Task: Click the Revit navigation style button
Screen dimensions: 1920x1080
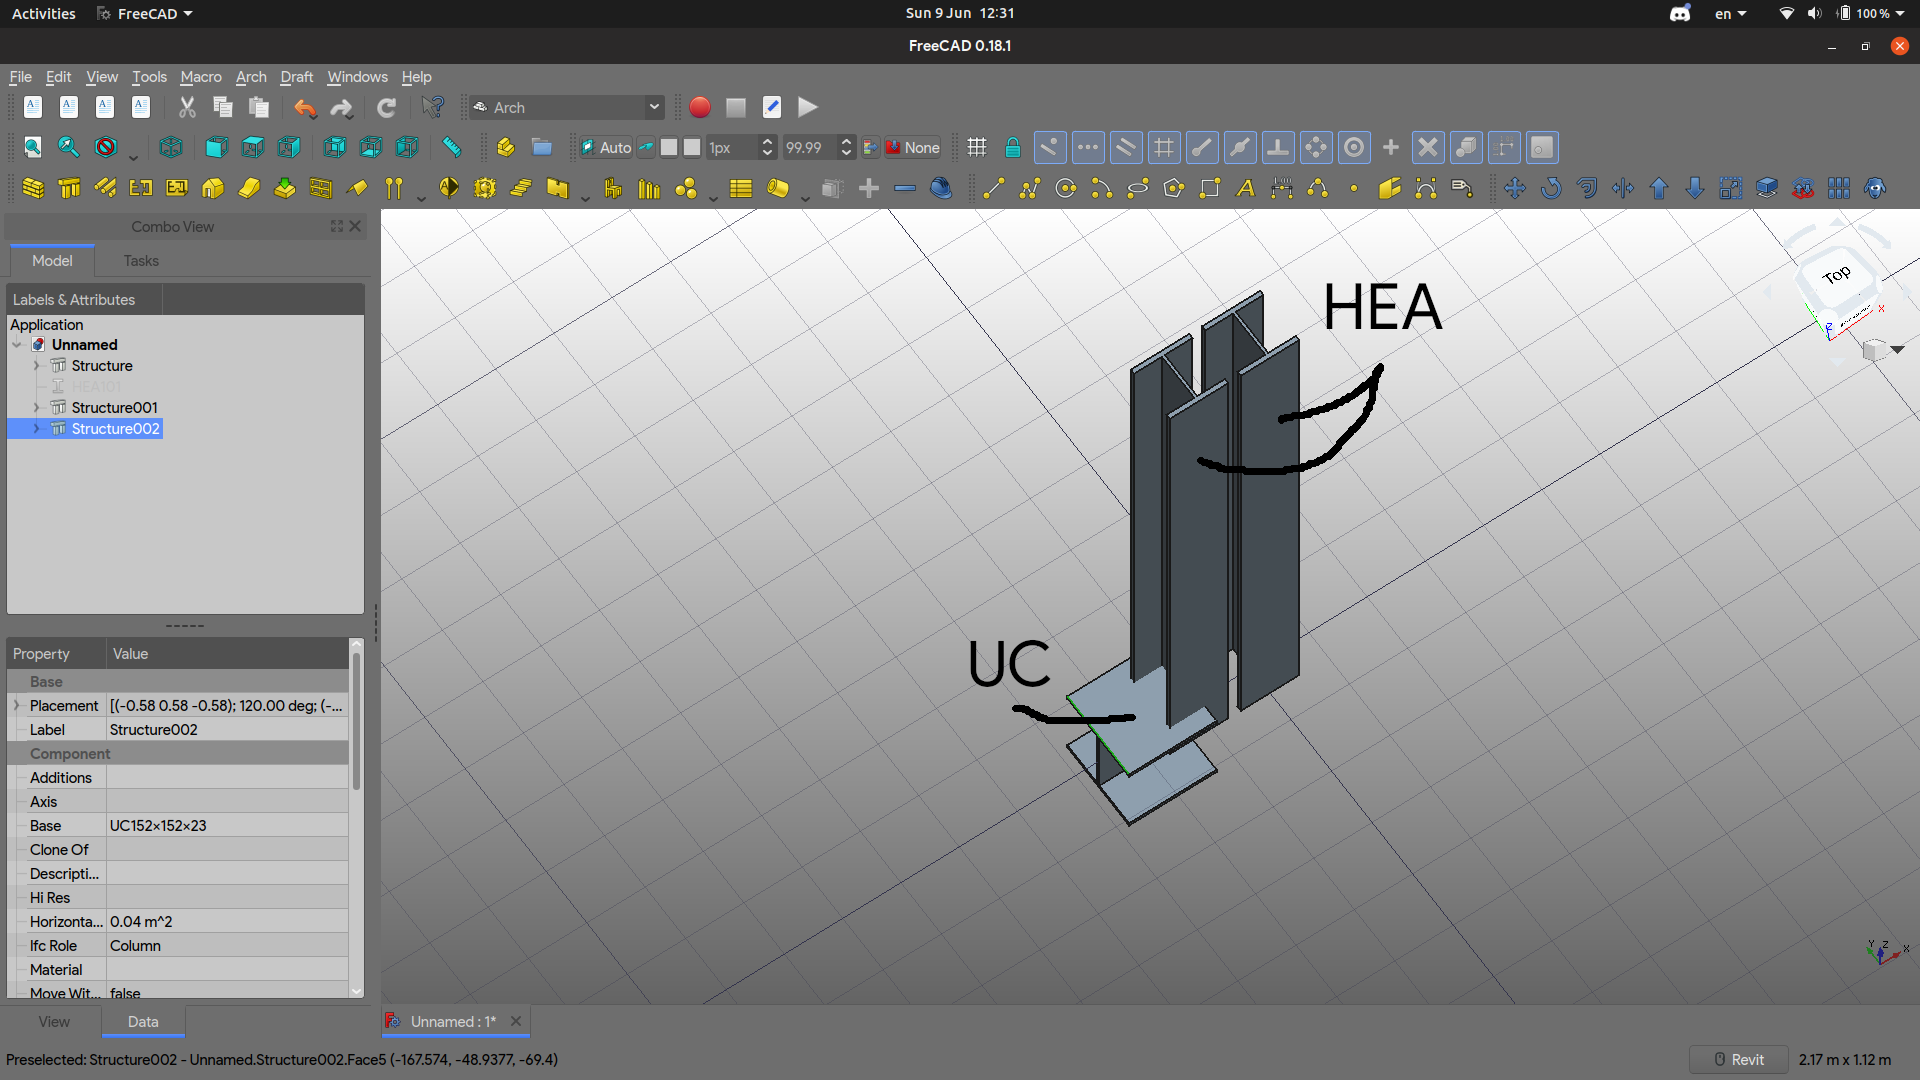Action: pyautogui.click(x=1739, y=1059)
